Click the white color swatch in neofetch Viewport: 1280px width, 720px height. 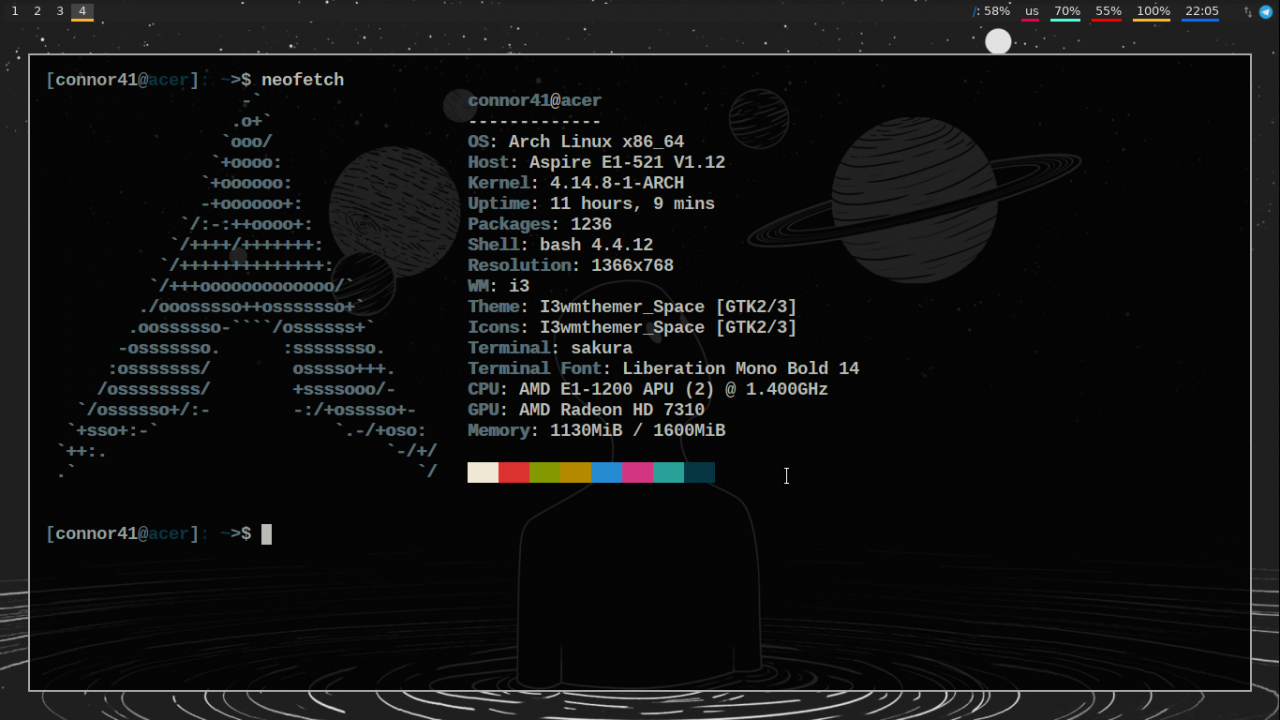[x=483, y=472]
